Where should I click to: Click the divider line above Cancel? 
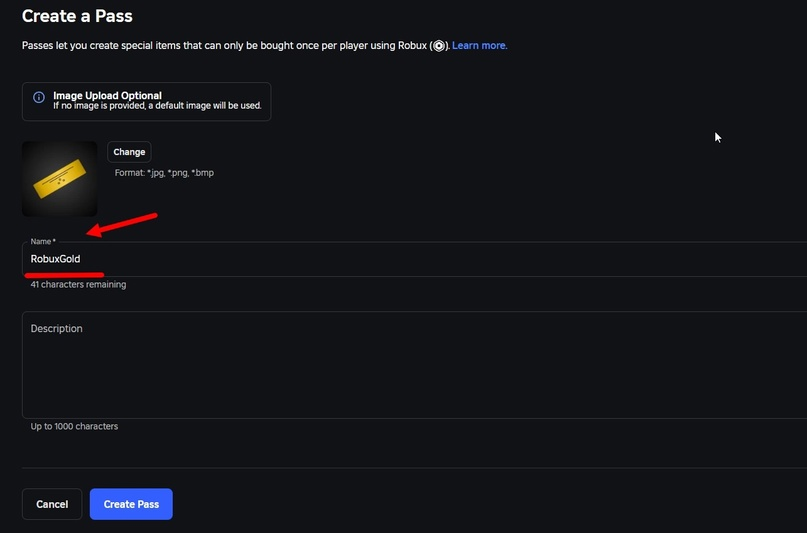pyautogui.click(x=400, y=468)
